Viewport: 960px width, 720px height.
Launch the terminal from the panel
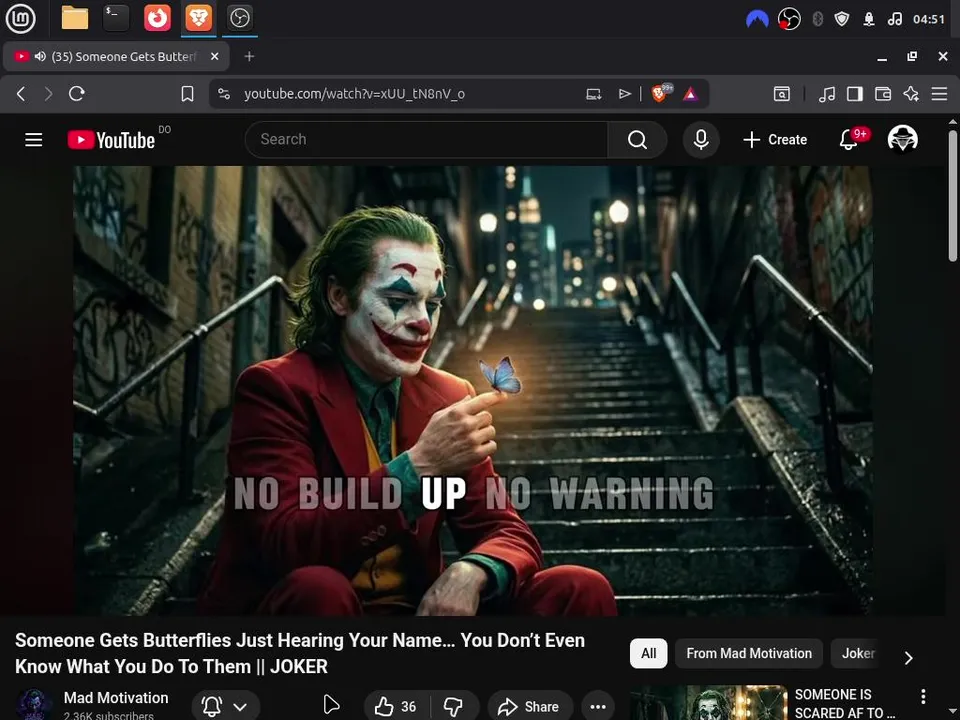point(116,18)
